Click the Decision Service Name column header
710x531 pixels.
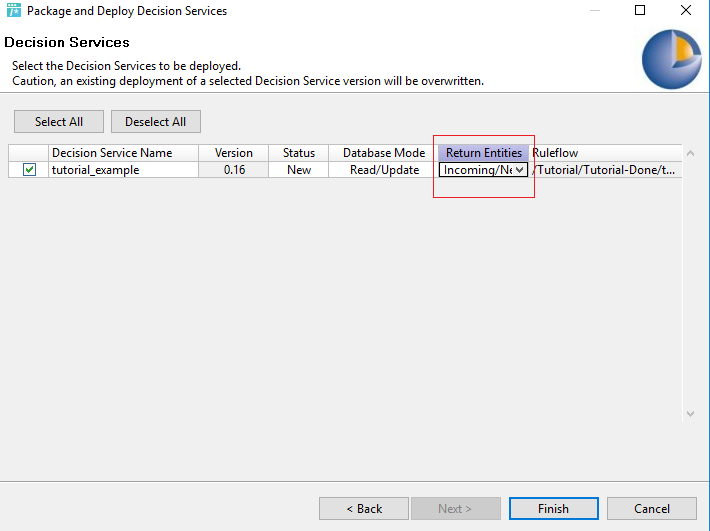(x=123, y=153)
